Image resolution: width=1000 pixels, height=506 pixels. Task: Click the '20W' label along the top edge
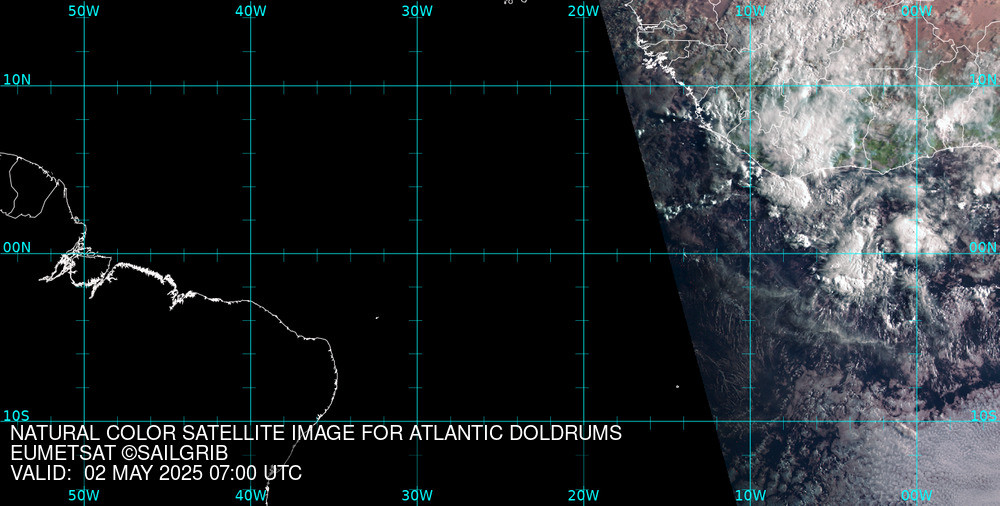(584, 11)
